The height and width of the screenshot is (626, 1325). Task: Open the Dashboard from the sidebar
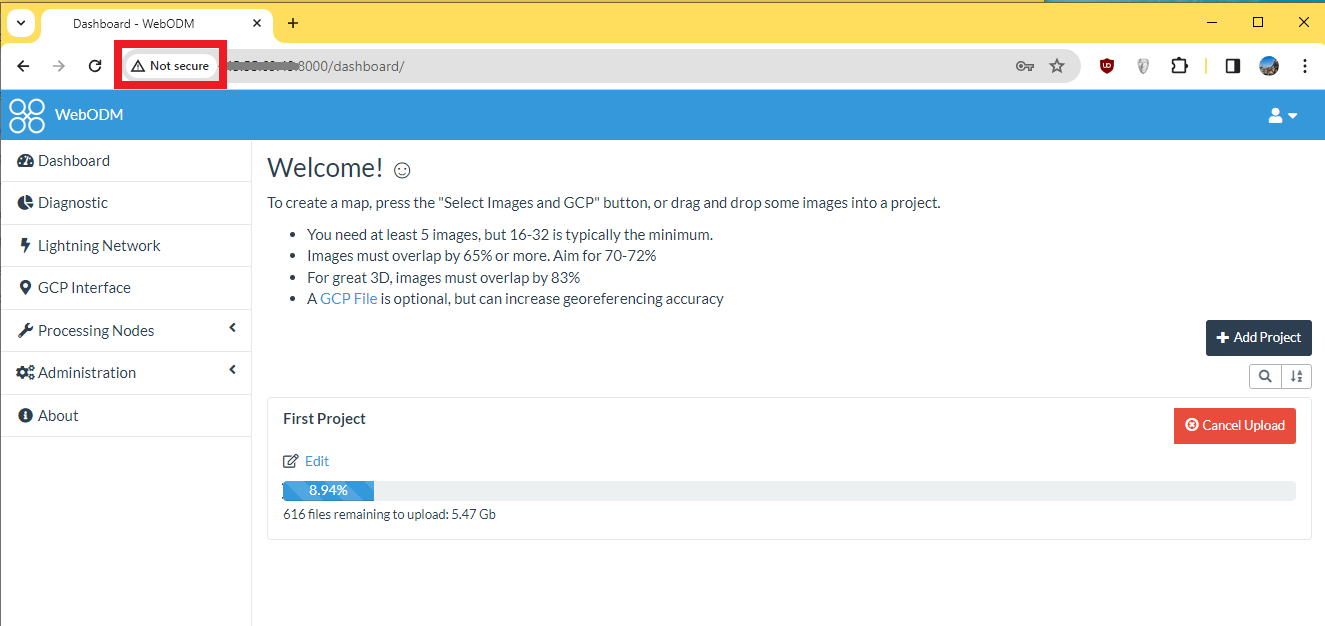pos(73,160)
